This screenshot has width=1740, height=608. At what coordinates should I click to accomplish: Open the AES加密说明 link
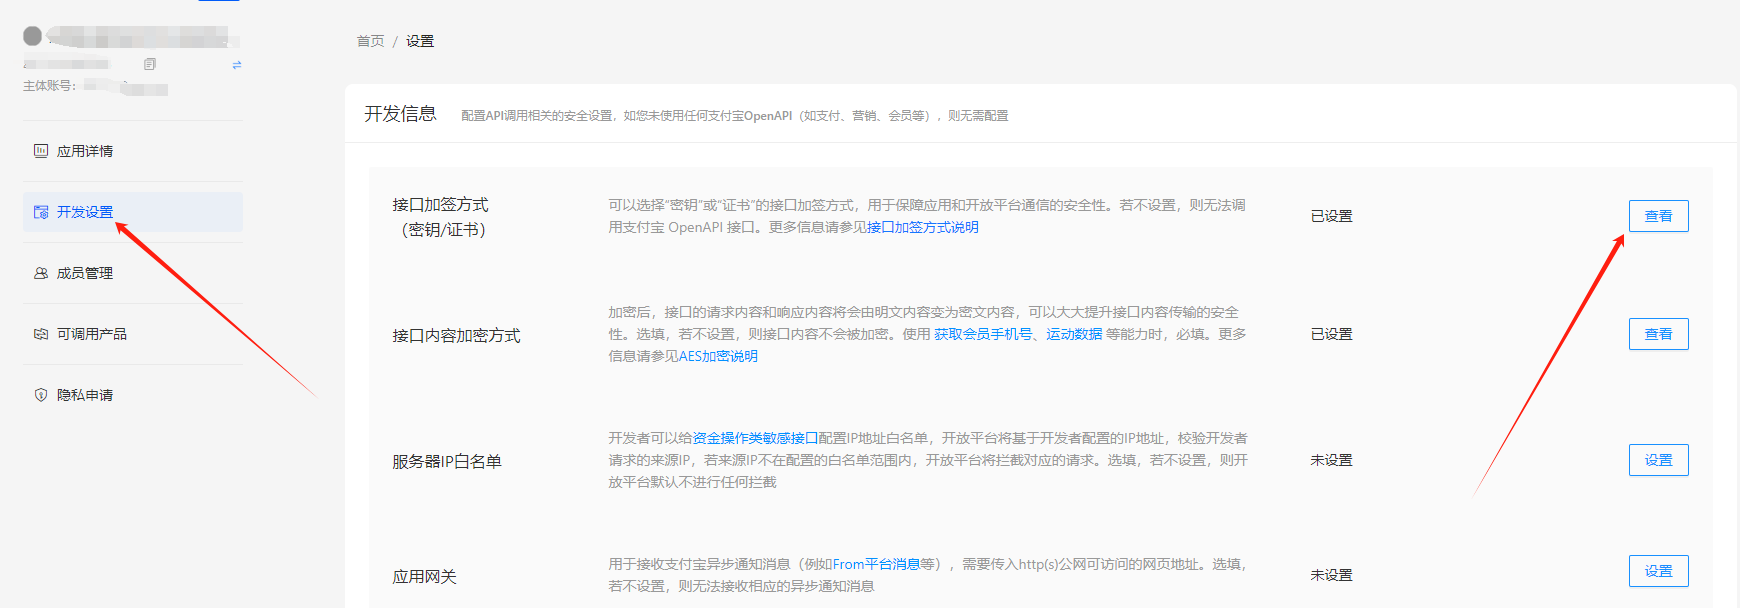(718, 356)
